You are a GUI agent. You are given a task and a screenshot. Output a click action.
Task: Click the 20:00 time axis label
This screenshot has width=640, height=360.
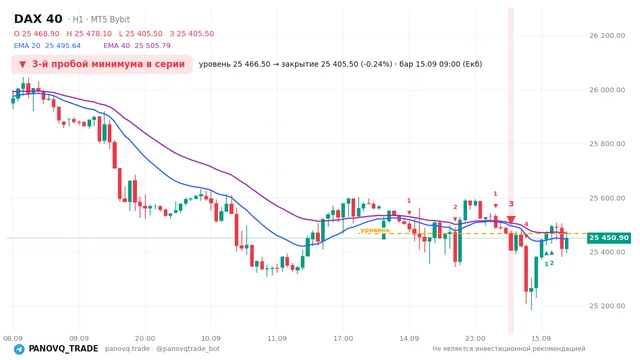[145, 338]
